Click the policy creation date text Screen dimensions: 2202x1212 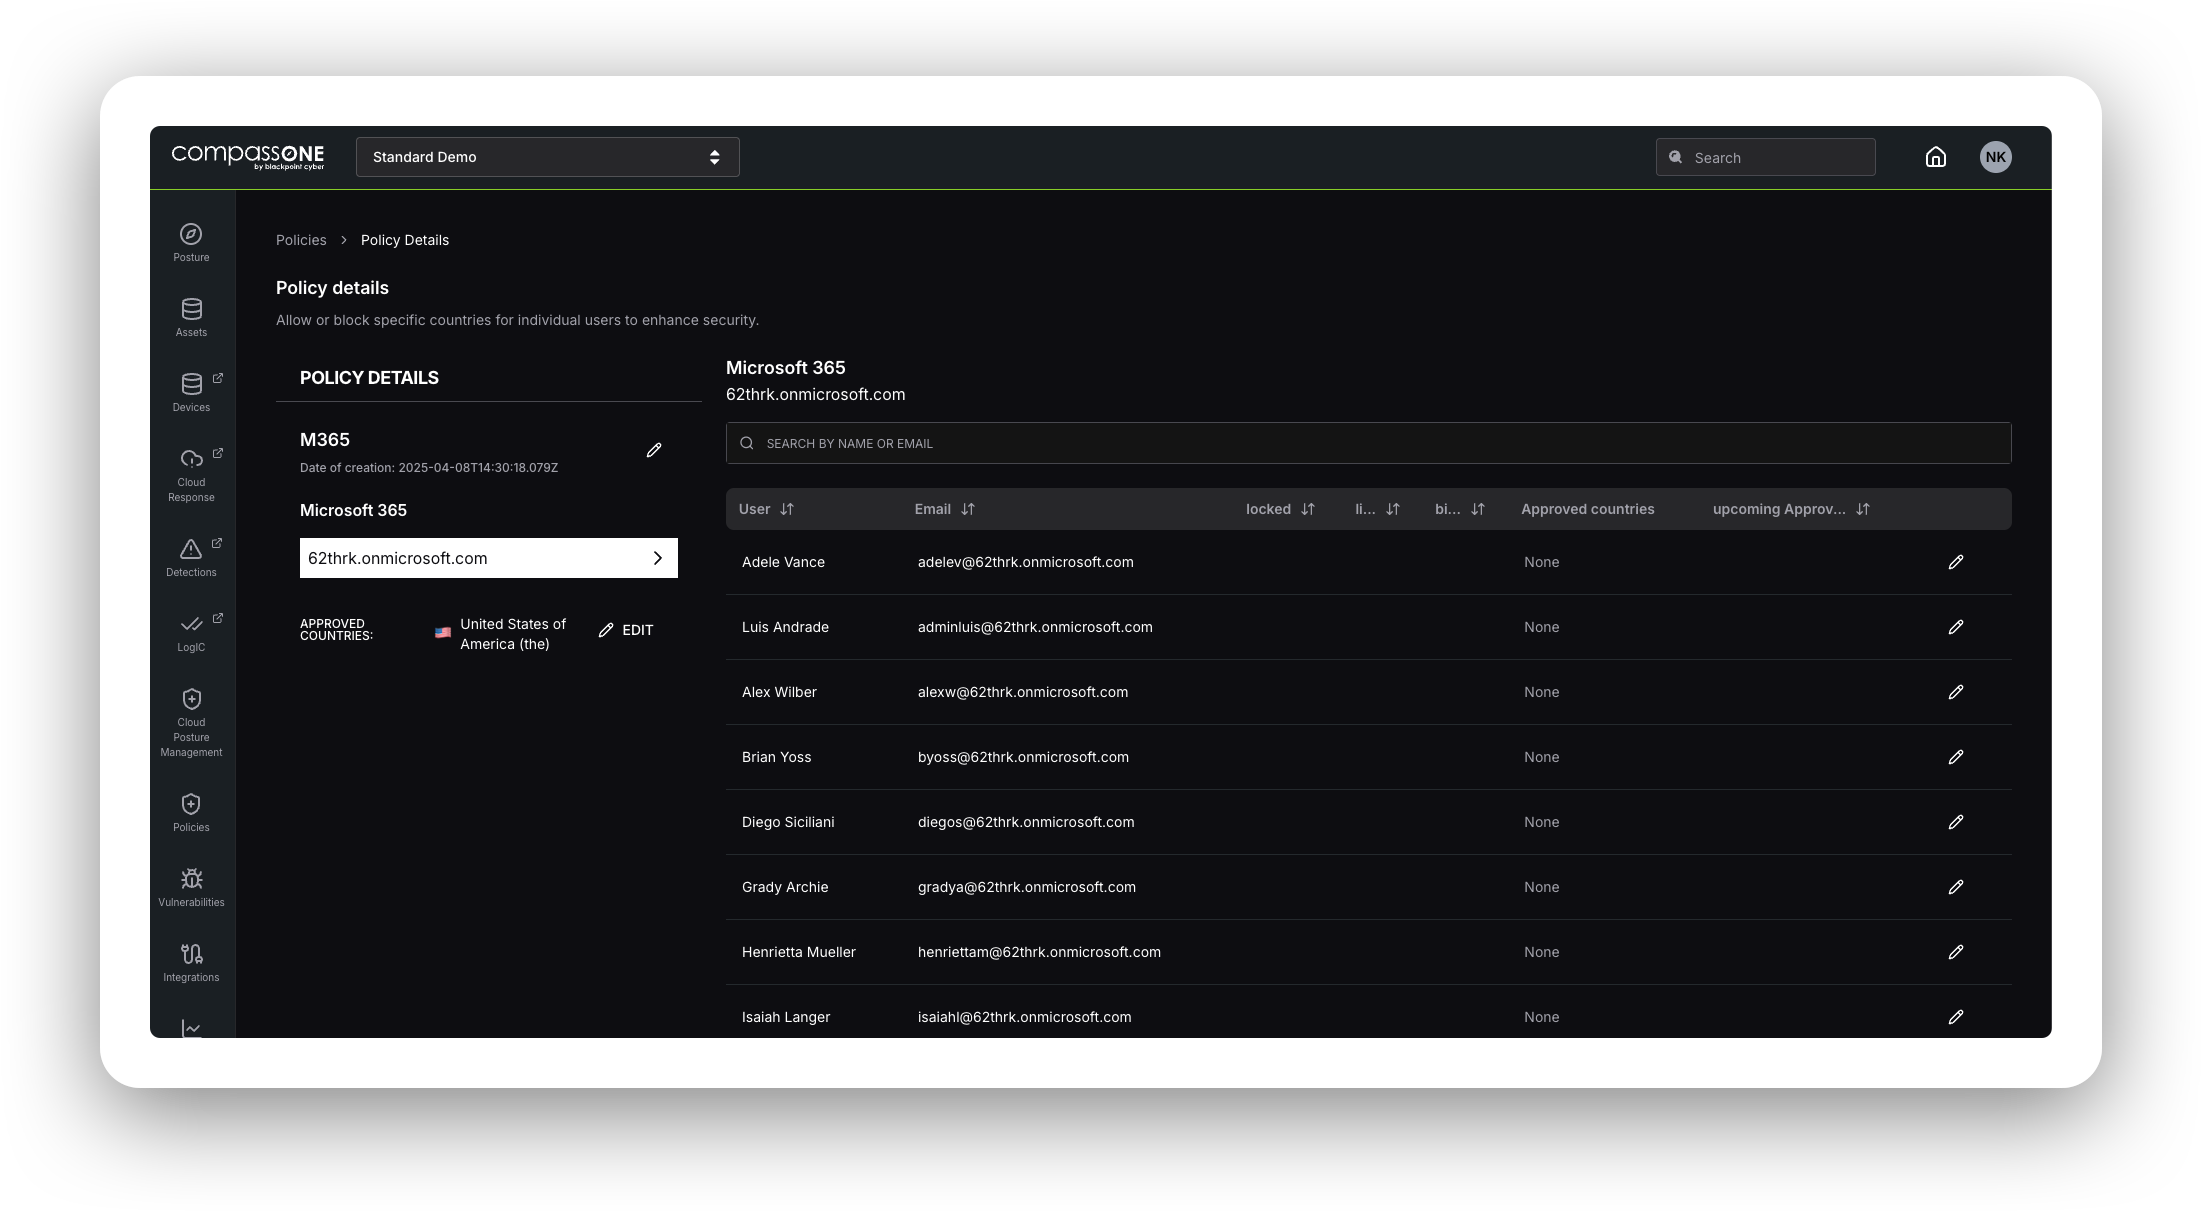(x=429, y=468)
